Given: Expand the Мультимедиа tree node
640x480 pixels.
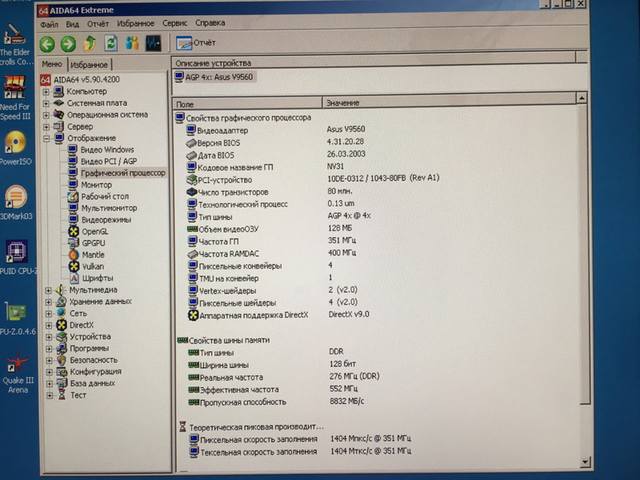Looking at the screenshot, I should click(46, 290).
